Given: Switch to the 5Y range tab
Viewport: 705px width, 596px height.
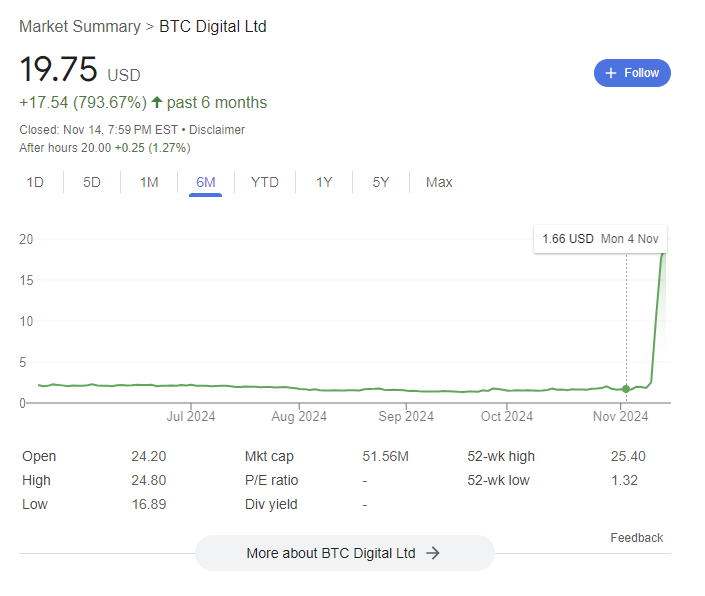Looking at the screenshot, I should pyautogui.click(x=381, y=182).
